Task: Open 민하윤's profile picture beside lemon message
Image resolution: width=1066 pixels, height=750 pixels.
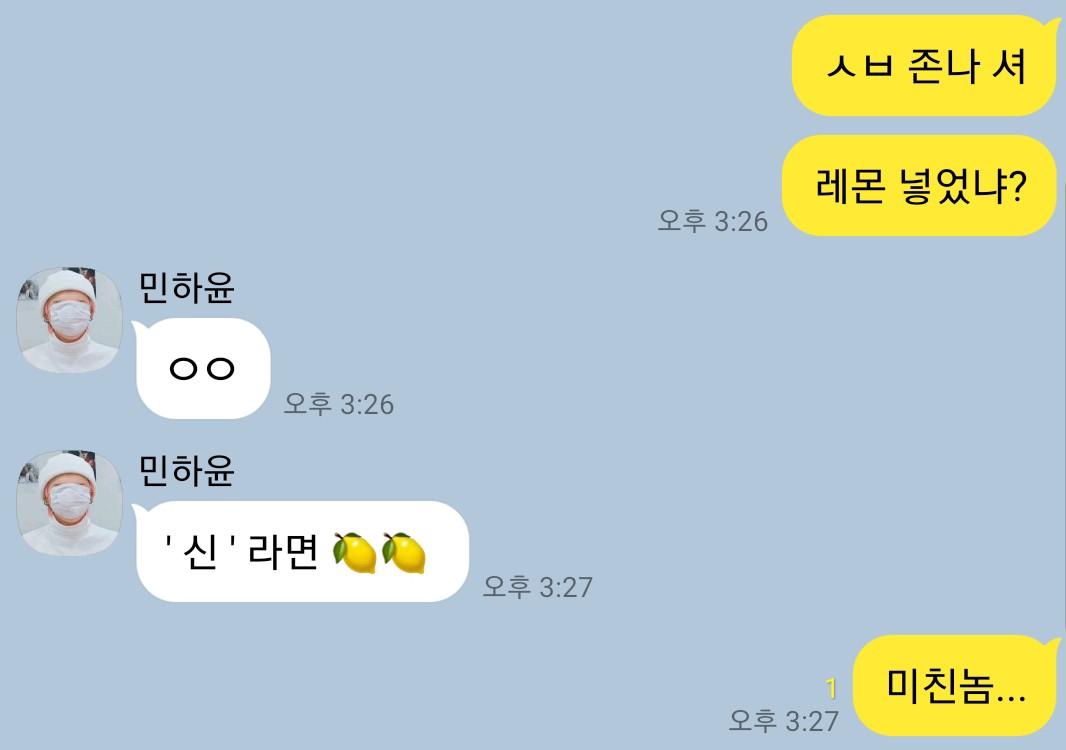Action: 69,502
